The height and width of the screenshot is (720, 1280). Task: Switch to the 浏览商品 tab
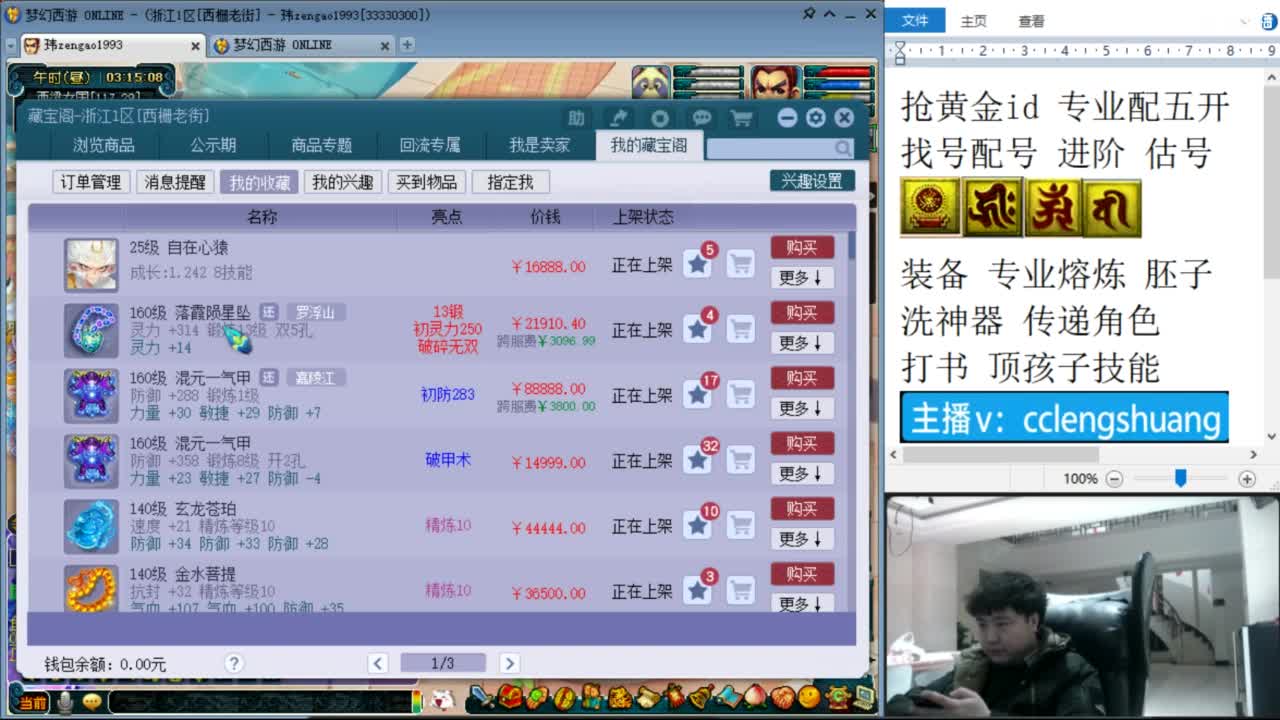click(x=103, y=145)
